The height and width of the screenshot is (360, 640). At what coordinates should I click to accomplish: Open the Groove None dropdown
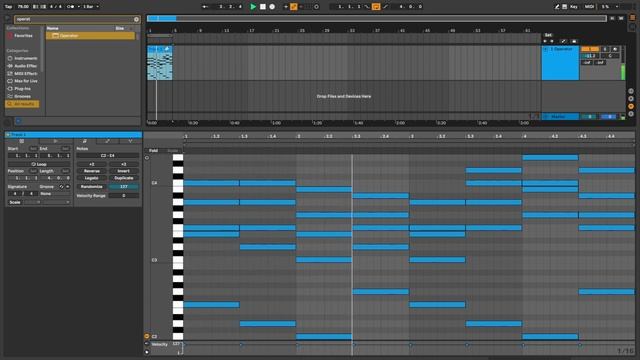[x=54, y=194]
